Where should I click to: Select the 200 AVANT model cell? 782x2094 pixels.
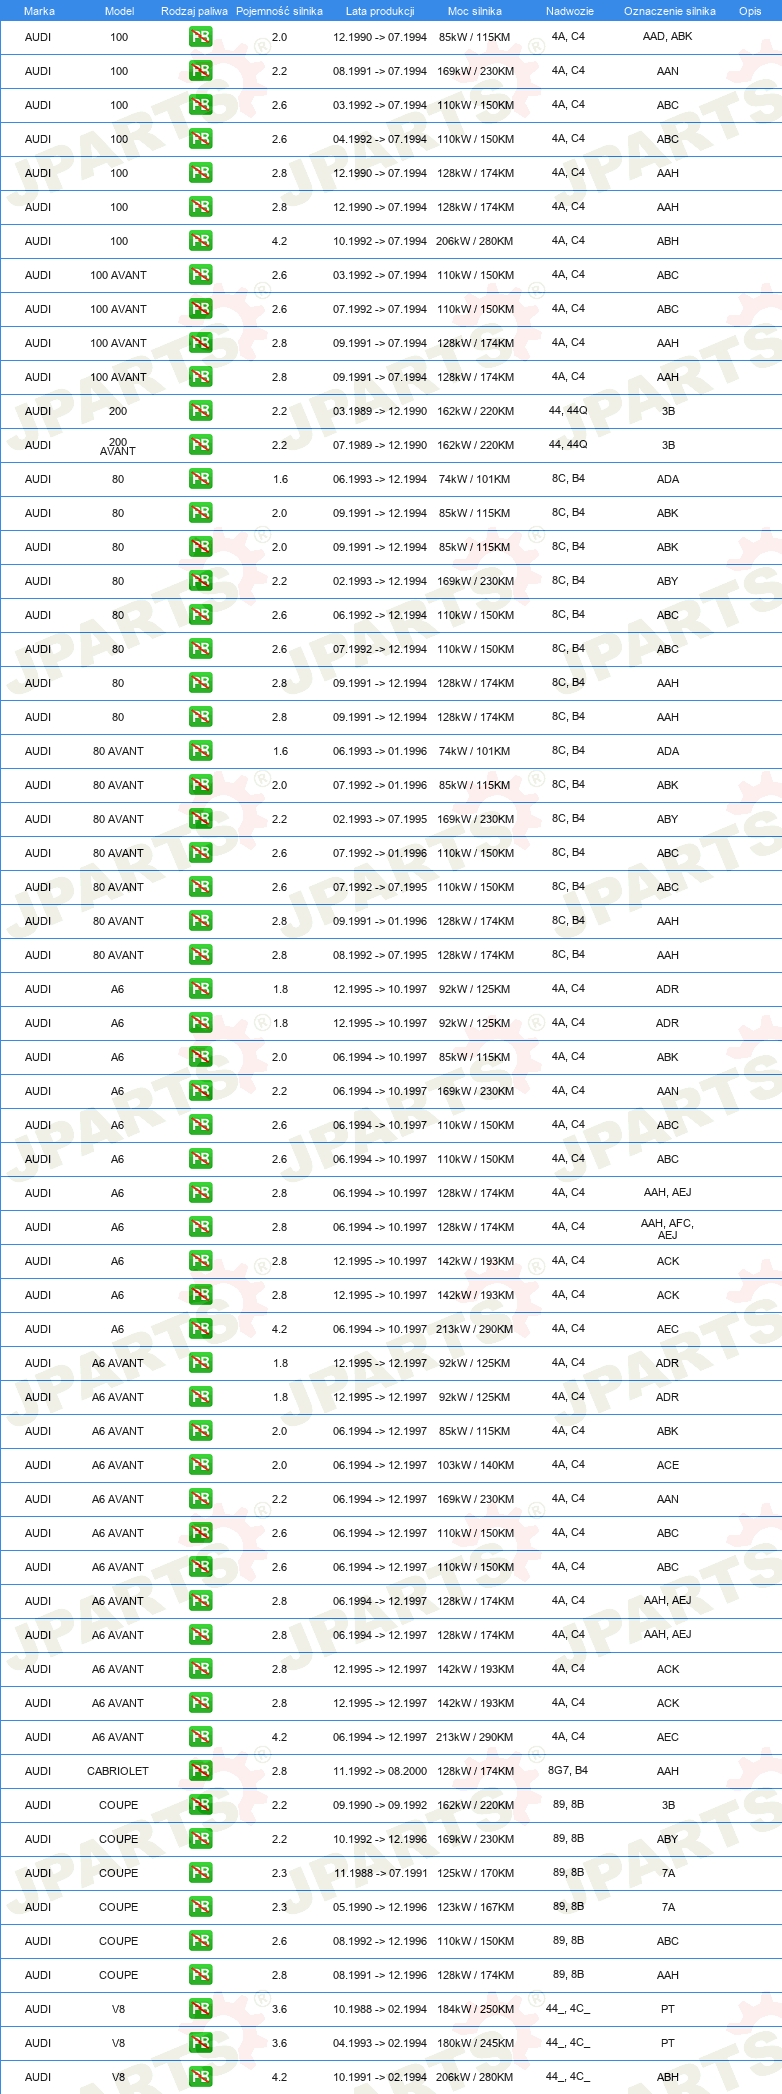coord(118,446)
